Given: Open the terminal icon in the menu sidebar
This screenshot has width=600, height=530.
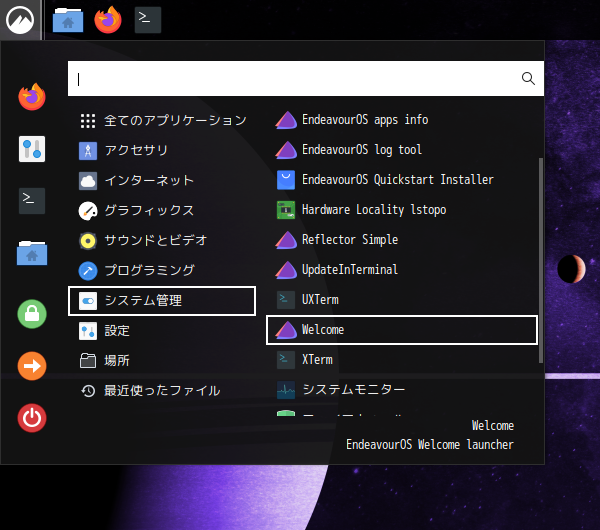Looking at the screenshot, I should [x=32, y=201].
